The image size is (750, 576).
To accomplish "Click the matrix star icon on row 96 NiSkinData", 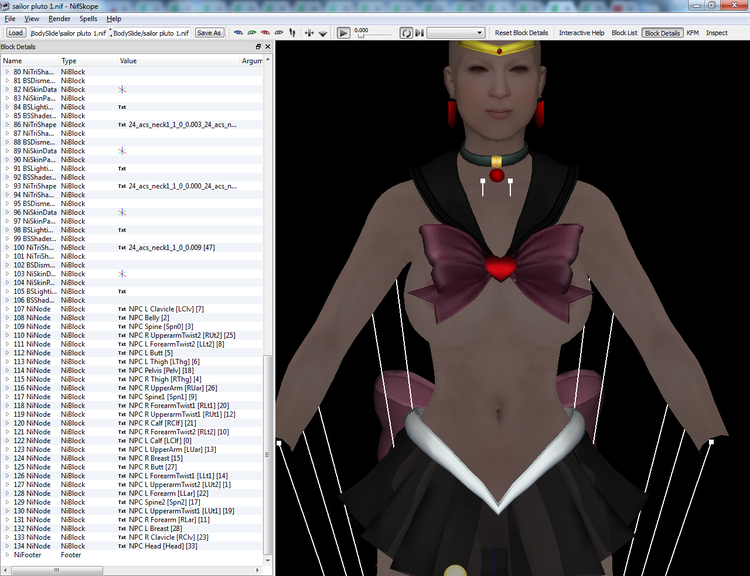I will click(x=122, y=212).
